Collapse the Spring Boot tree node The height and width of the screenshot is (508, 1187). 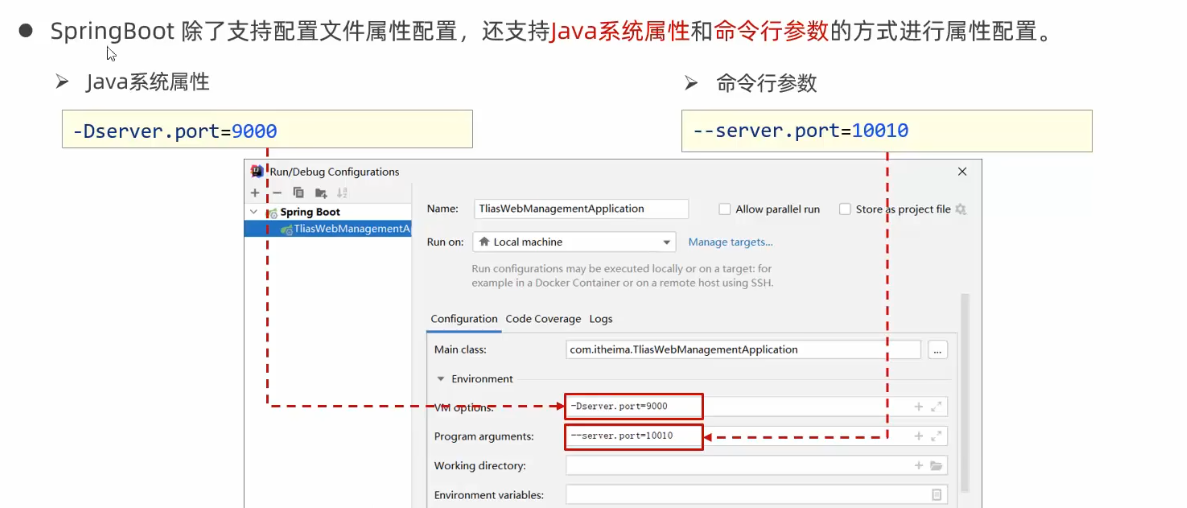[x=254, y=212]
